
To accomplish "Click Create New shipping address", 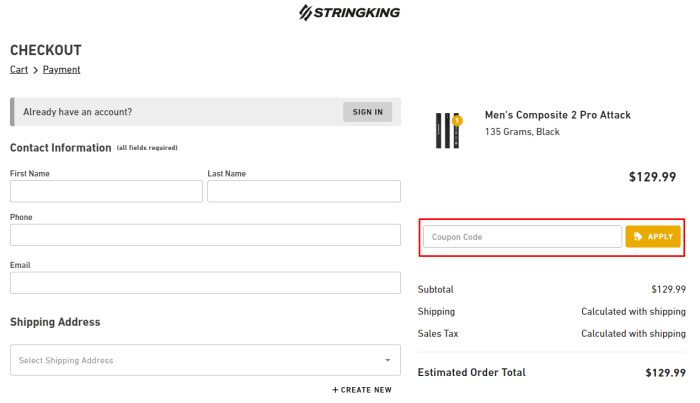I will (362, 390).
